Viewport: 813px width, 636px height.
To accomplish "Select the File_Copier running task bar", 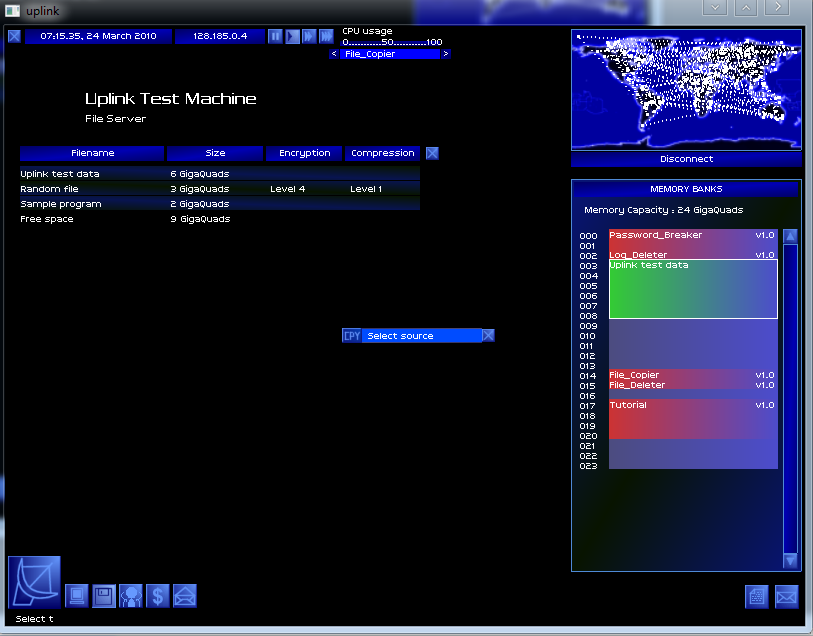I will click(x=390, y=54).
